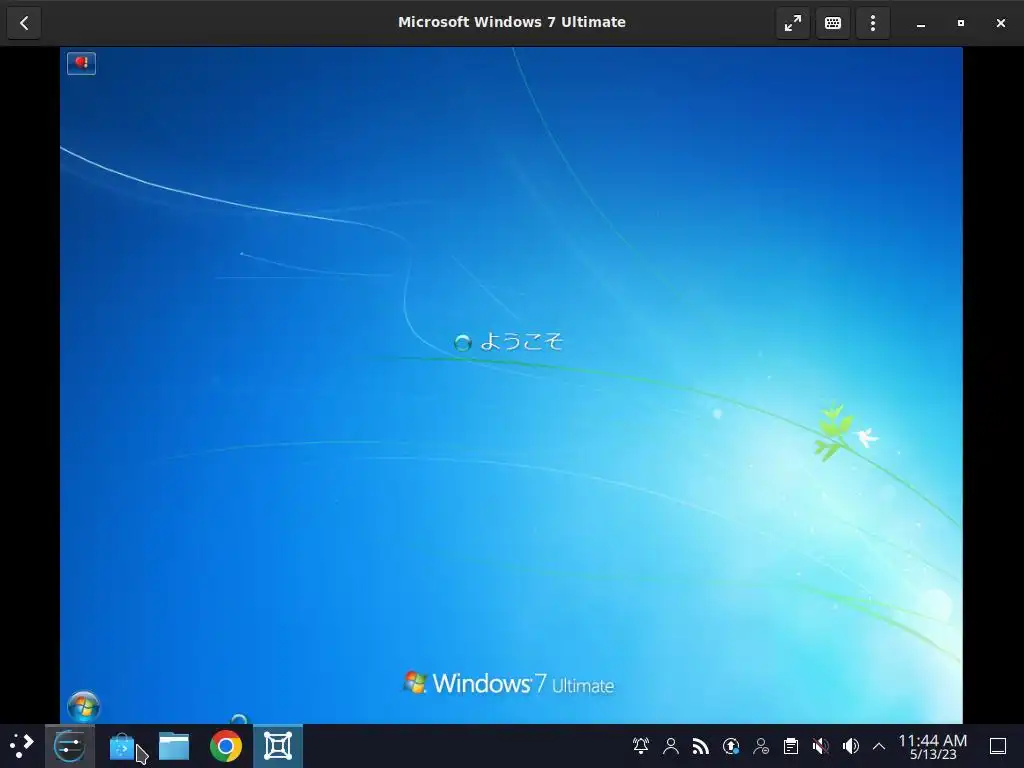1024x768 pixels.
Task: Go back using the header back arrow
Action: tap(24, 23)
